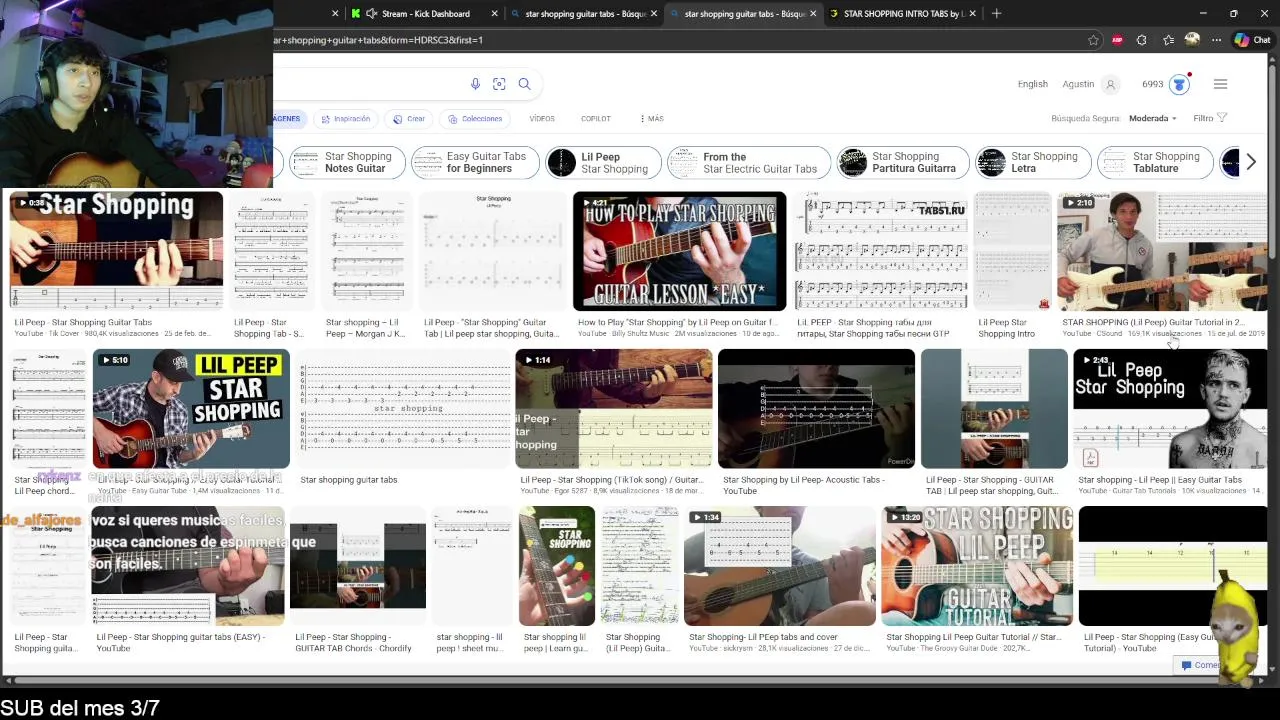1280x720 pixels.
Task: Open the red ABP extension icon
Action: 1117,40
